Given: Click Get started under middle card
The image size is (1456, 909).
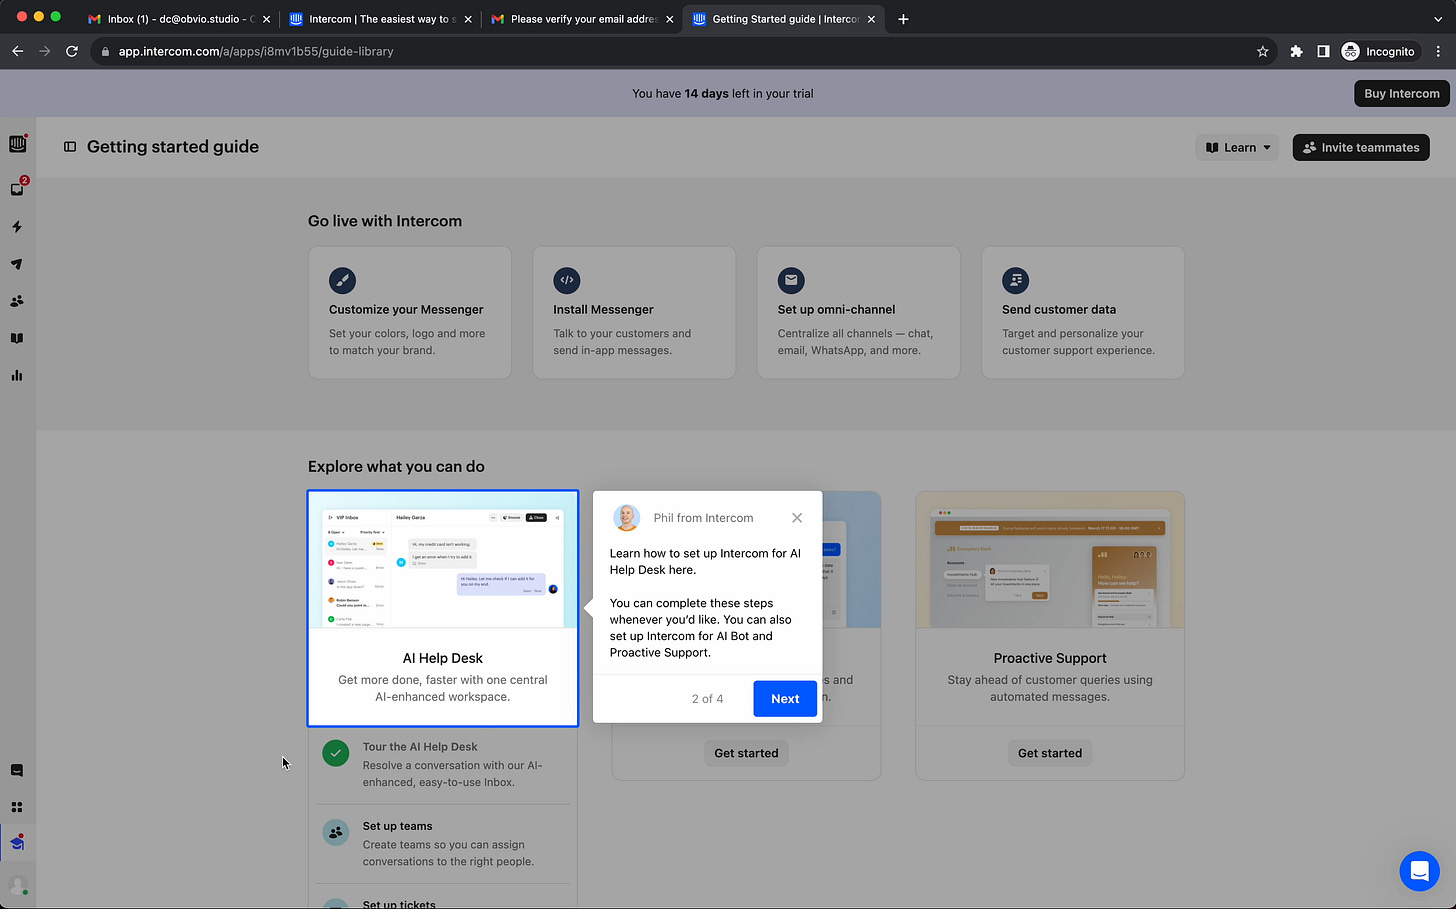Looking at the screenshot, I should pyautogui.click(x=746, y=753).
